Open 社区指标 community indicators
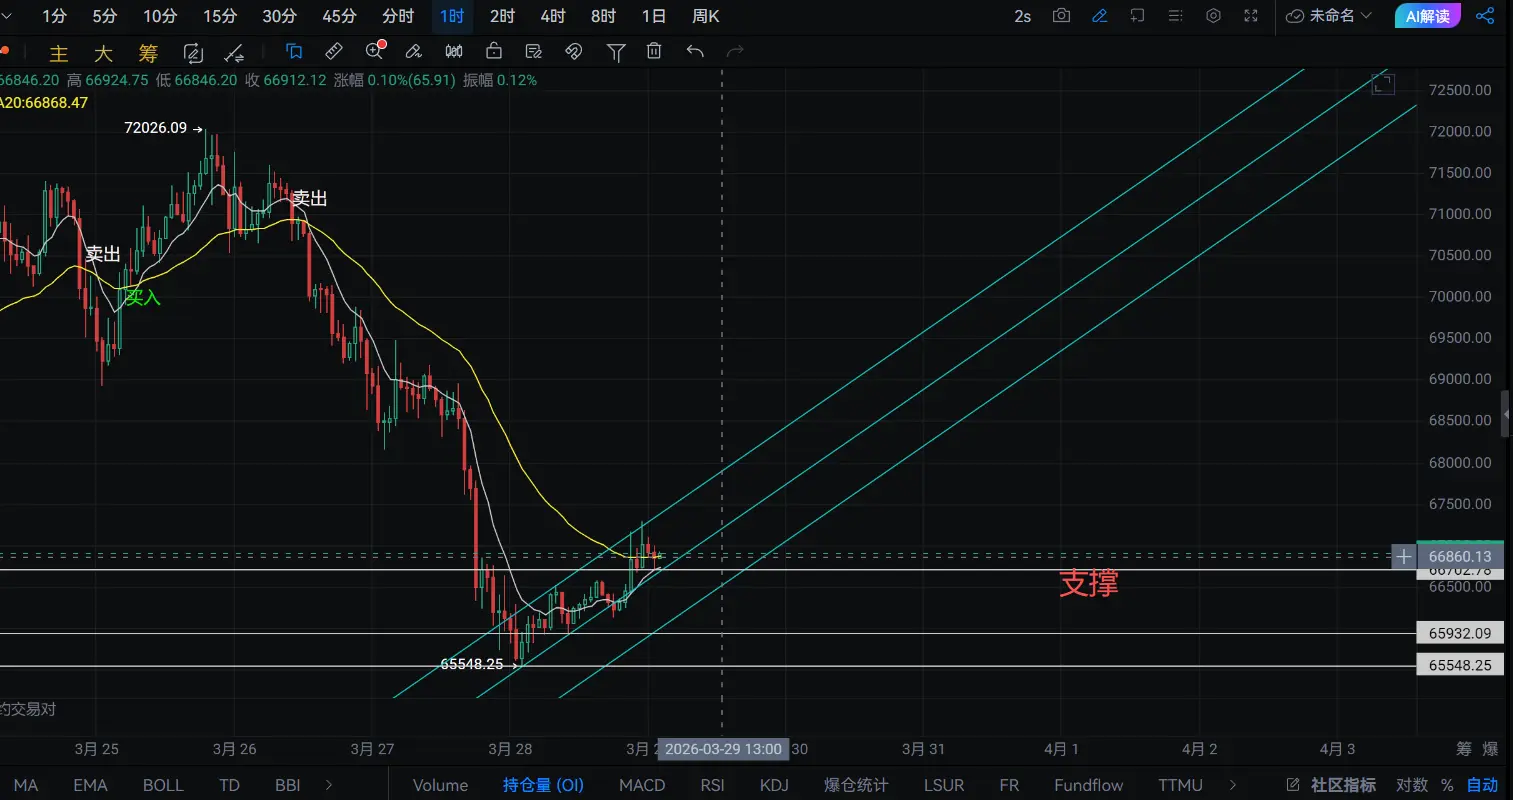The height and width of the screenshot is (800, 1513). click(1343, 785)
